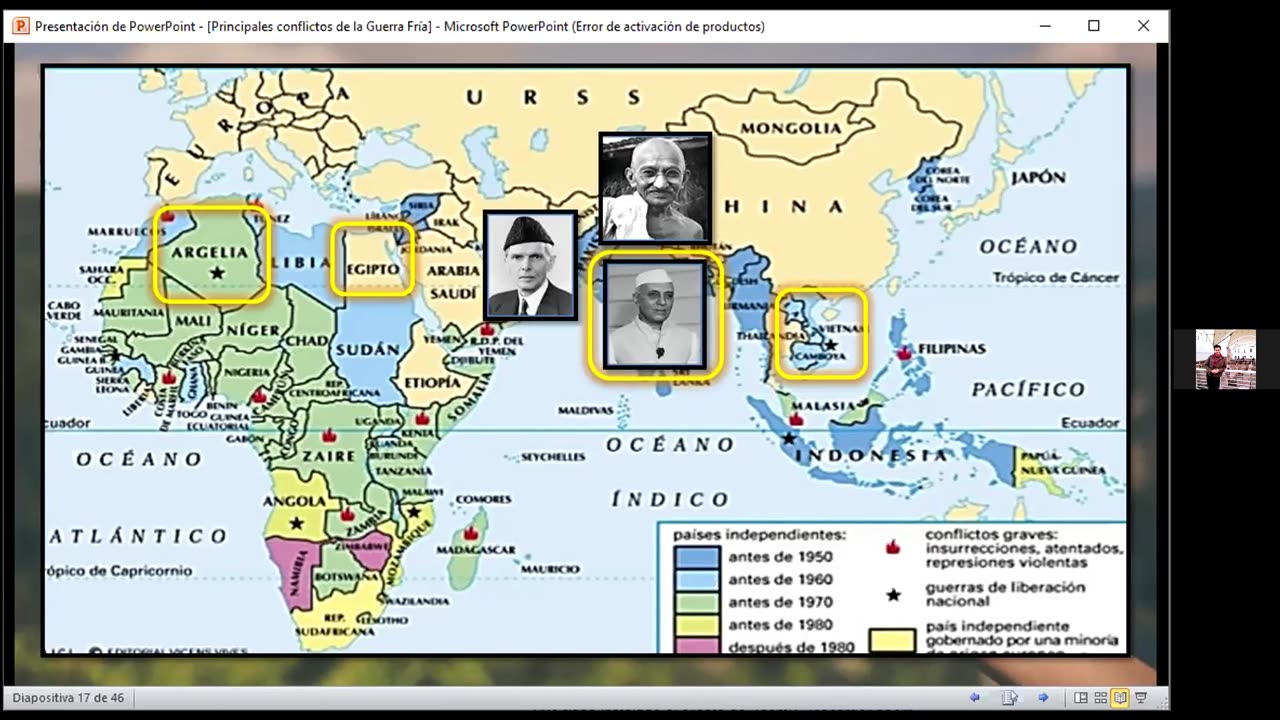Viewport: 1280px width, 720px height.
Task: Click the SEYCHELLES label on the map
Action: [553, 457]
